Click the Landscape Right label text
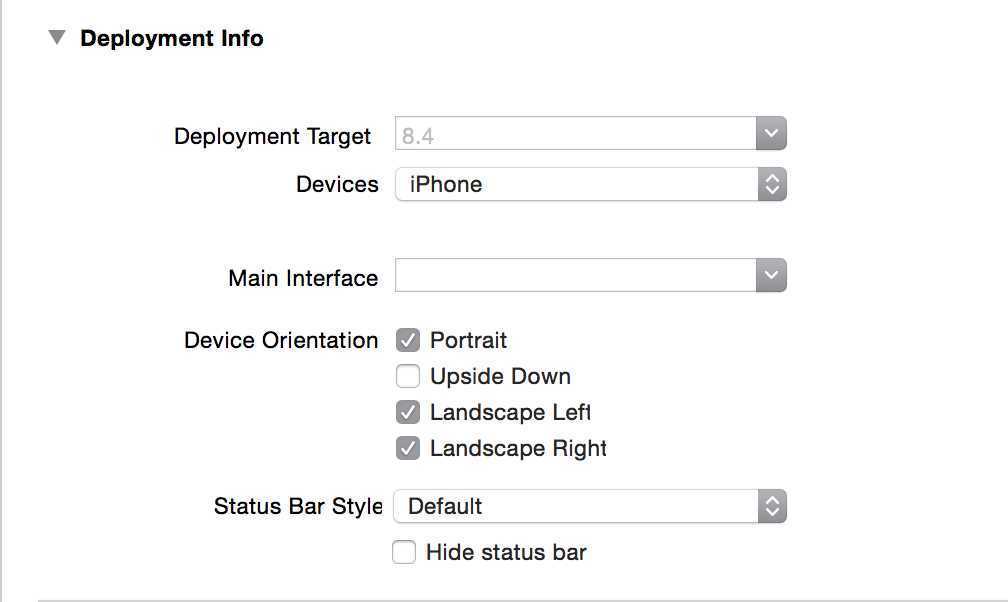The width and height of the screenshot is (1008, 602). click(x=518, y=448)
